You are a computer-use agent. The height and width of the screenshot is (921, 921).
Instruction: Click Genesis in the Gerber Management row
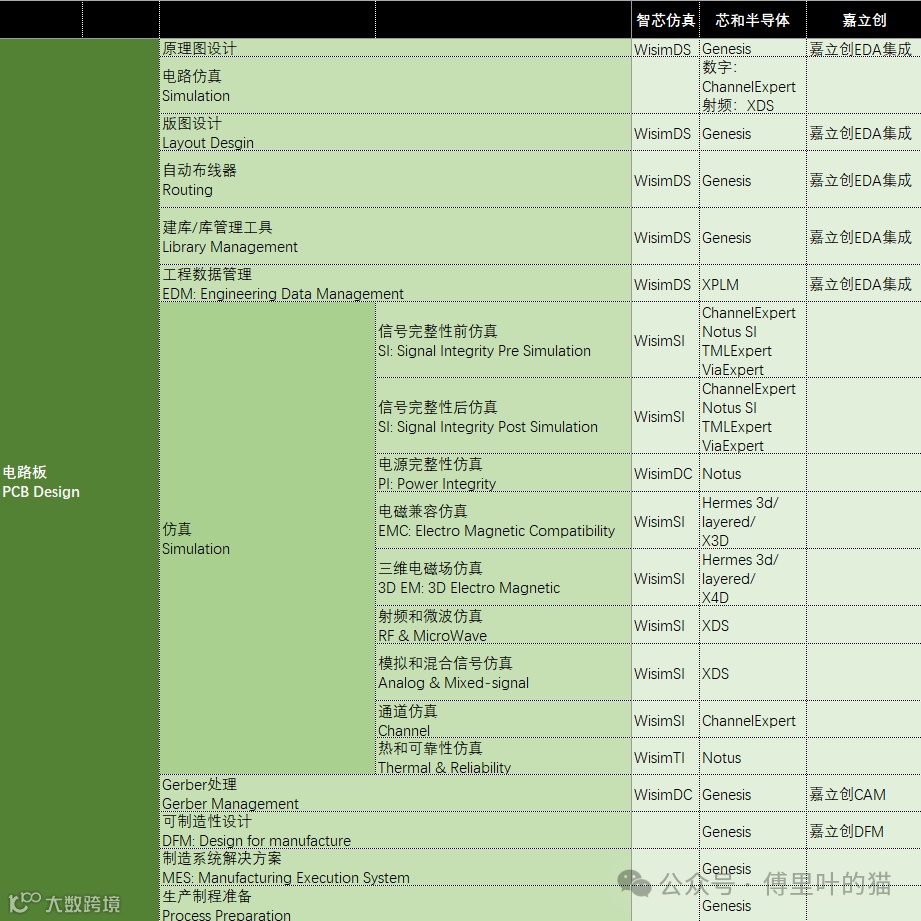pyautogui.click(x=752, y=794)
